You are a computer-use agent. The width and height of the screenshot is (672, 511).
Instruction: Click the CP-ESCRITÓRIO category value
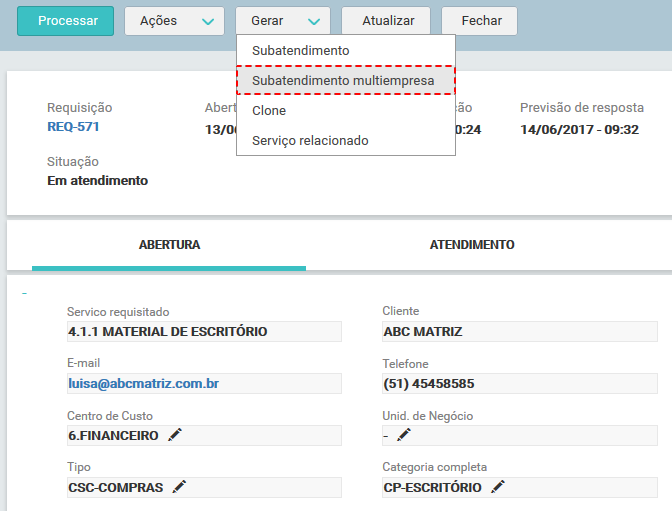(432, 487)
